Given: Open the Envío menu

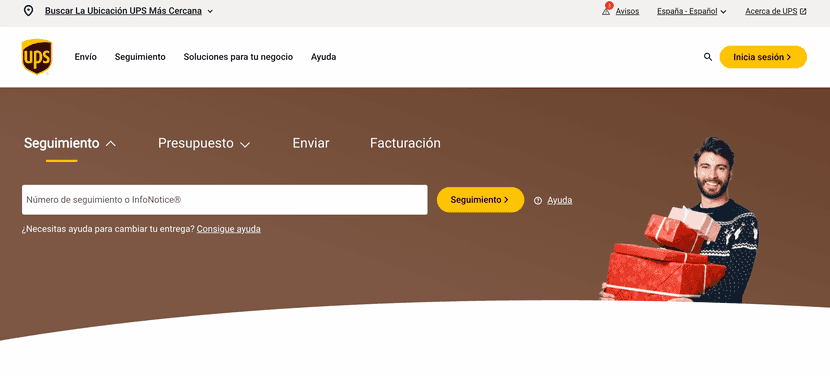Looking at the screenshot, I should coord(86,57).
